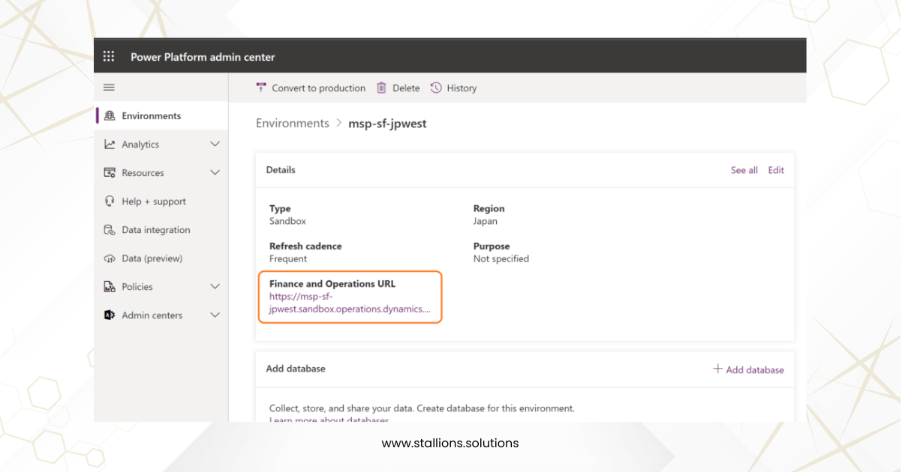Expand the Analytics chevron
This screenshot has height=472, width=901.
(x=214, y=145)
